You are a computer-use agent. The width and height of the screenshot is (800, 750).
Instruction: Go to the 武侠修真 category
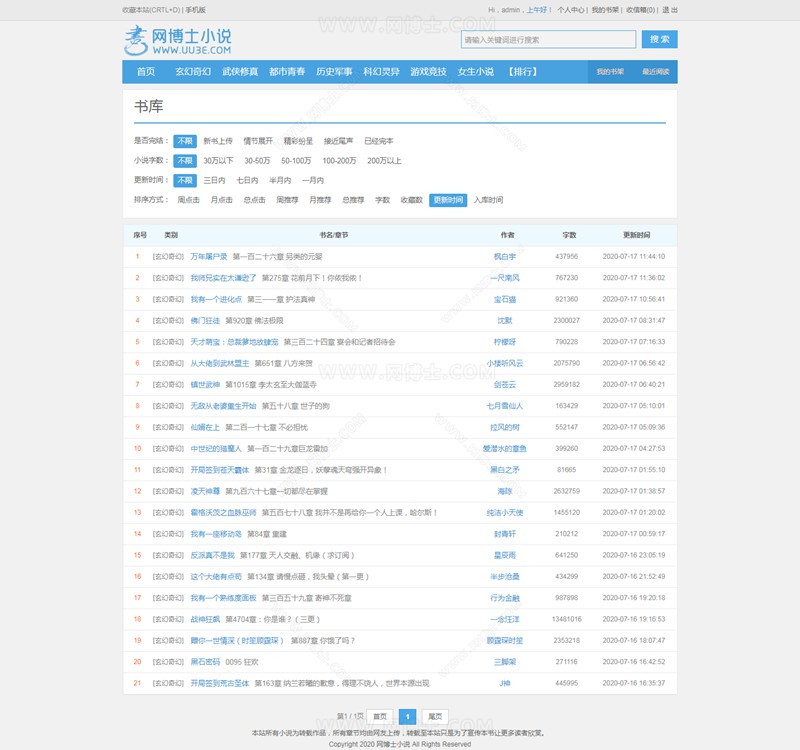240,72
